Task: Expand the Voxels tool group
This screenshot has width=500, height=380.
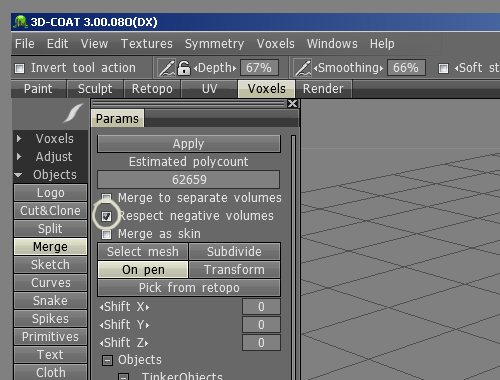Action: [19, 138]
